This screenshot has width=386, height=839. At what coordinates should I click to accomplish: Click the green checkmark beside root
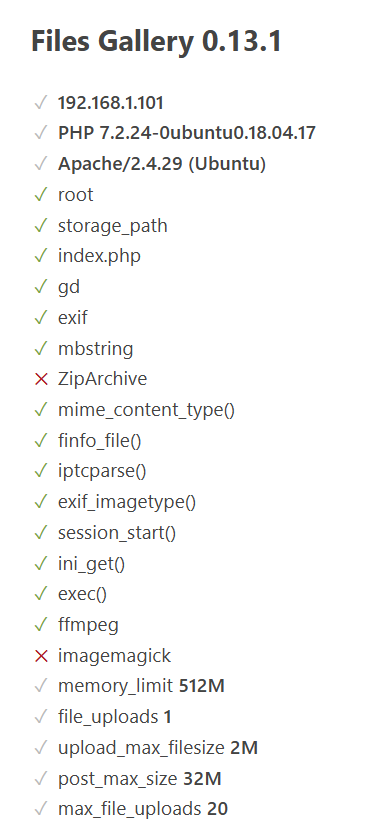click(x=41, y=195)
